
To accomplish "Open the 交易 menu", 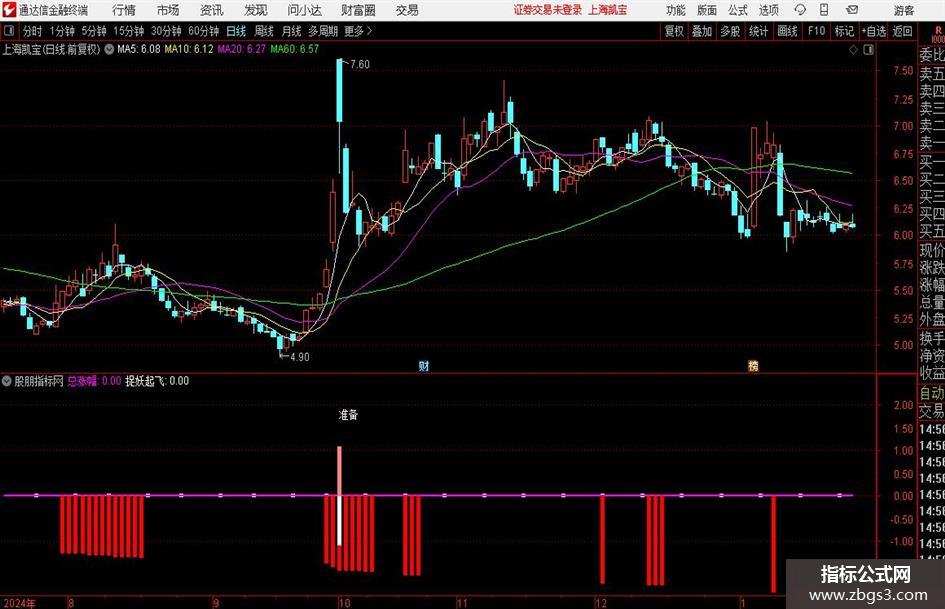I will pyautogui.click(x=407, y=10).
